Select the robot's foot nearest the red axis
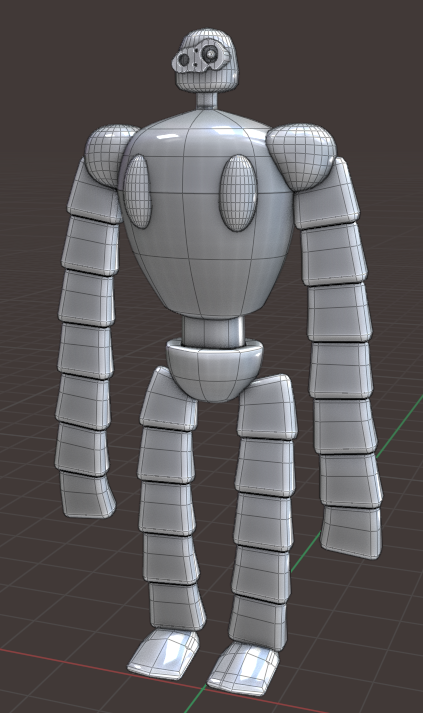The image size is (423, 713). (x=163, y=652)
